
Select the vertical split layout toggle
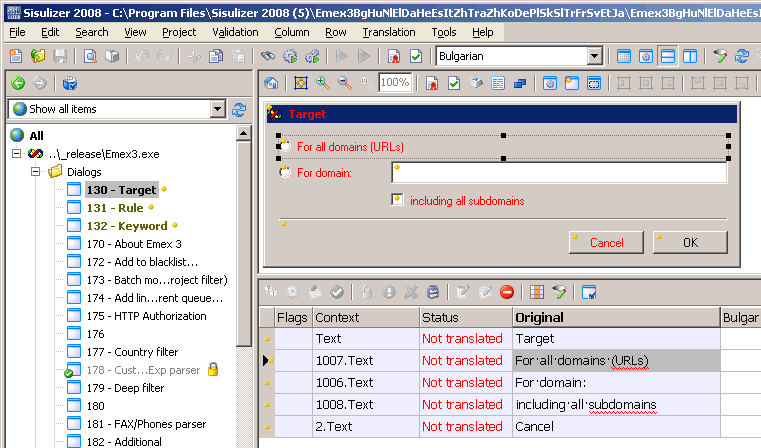690,56
